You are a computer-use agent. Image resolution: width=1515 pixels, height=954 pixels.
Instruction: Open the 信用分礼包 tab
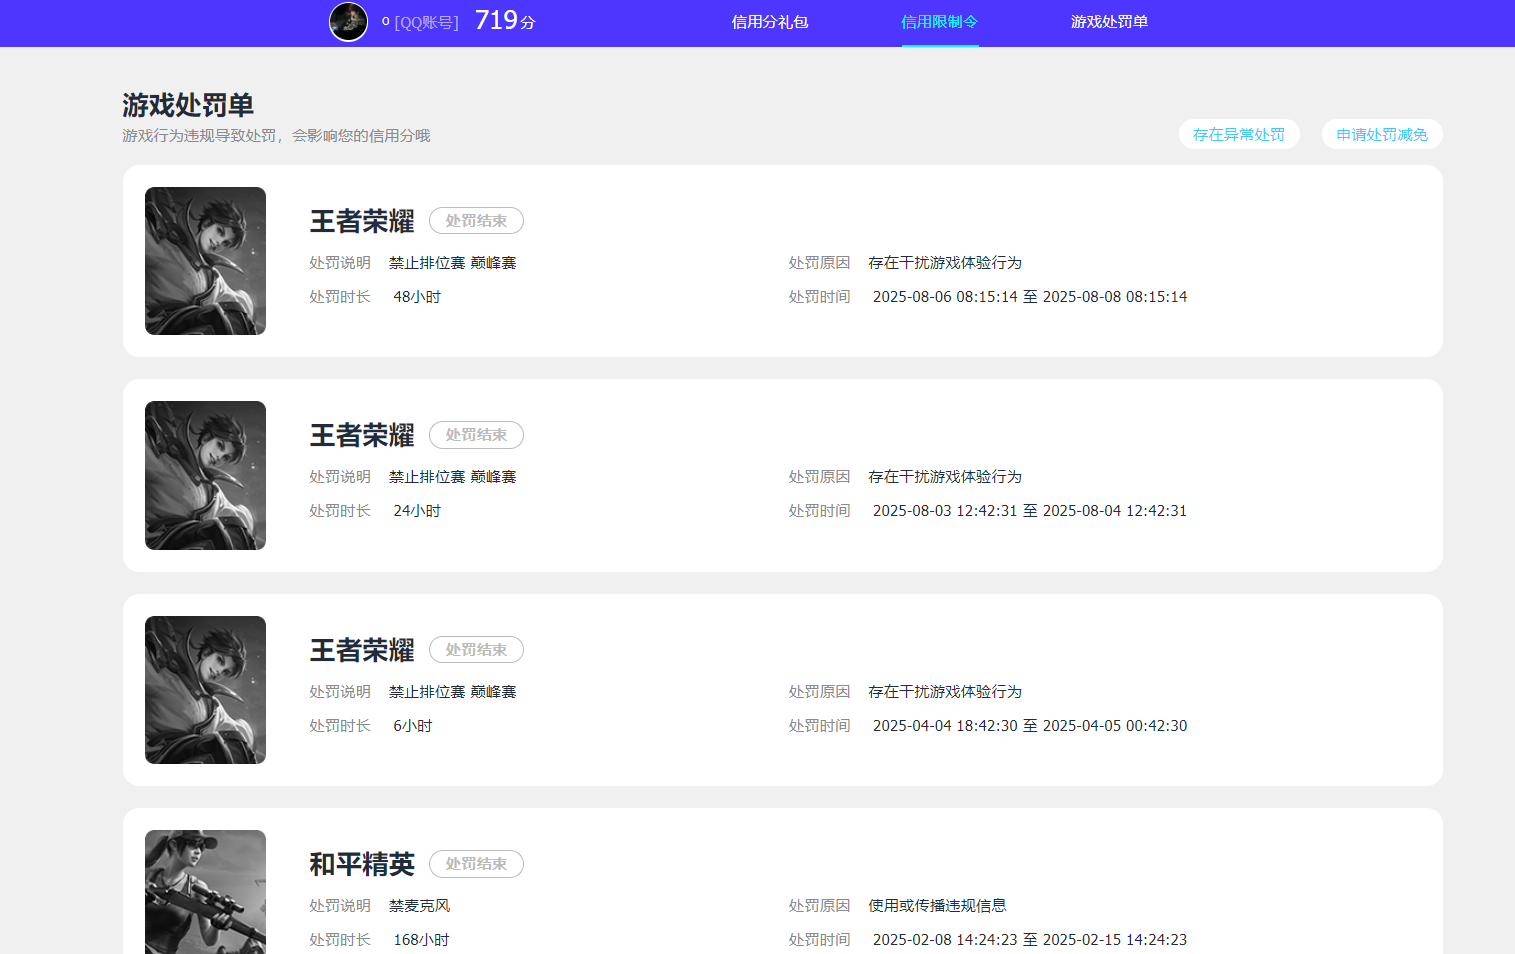[768, 22]
